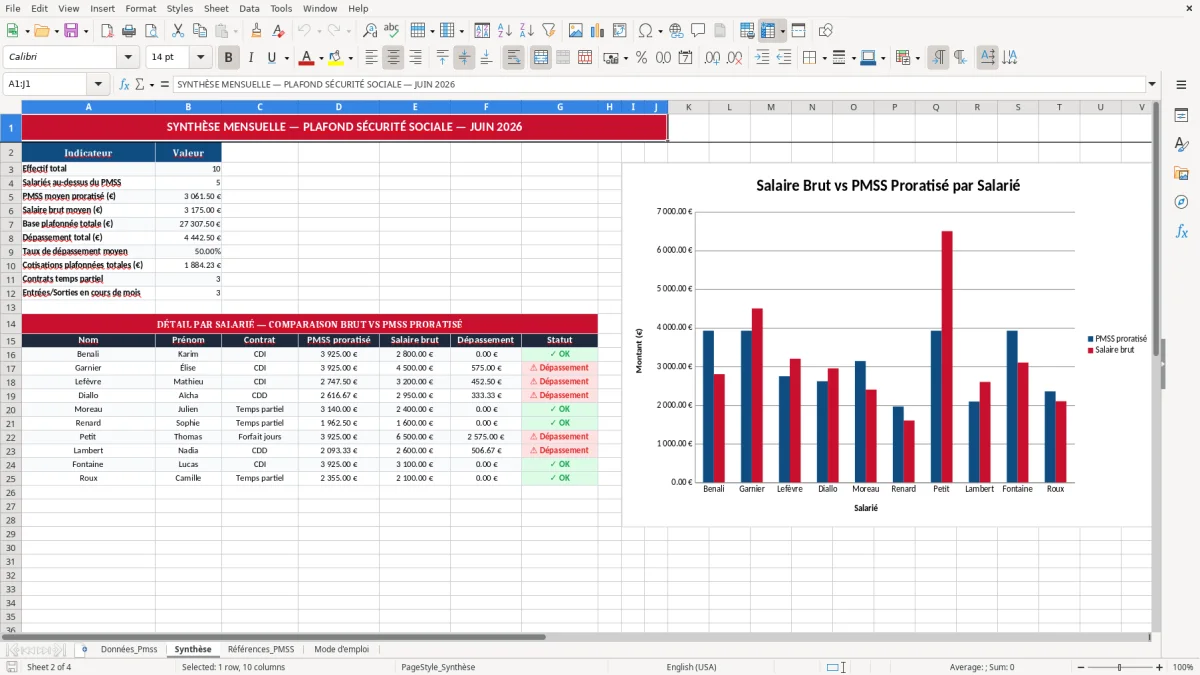
Task: Toggle Bold formatting
Action: (x=229, y=58)
